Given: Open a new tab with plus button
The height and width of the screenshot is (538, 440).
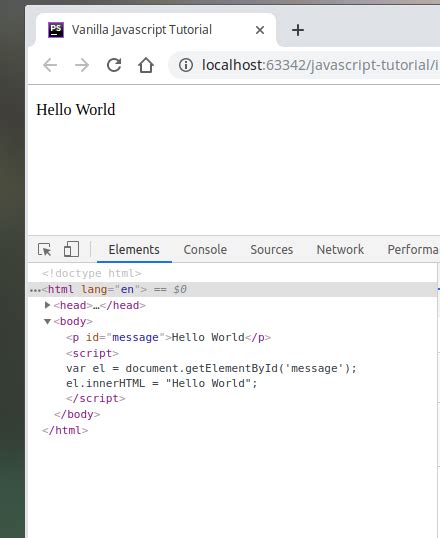Looking at the screenshot, I should tap(298, 30).
